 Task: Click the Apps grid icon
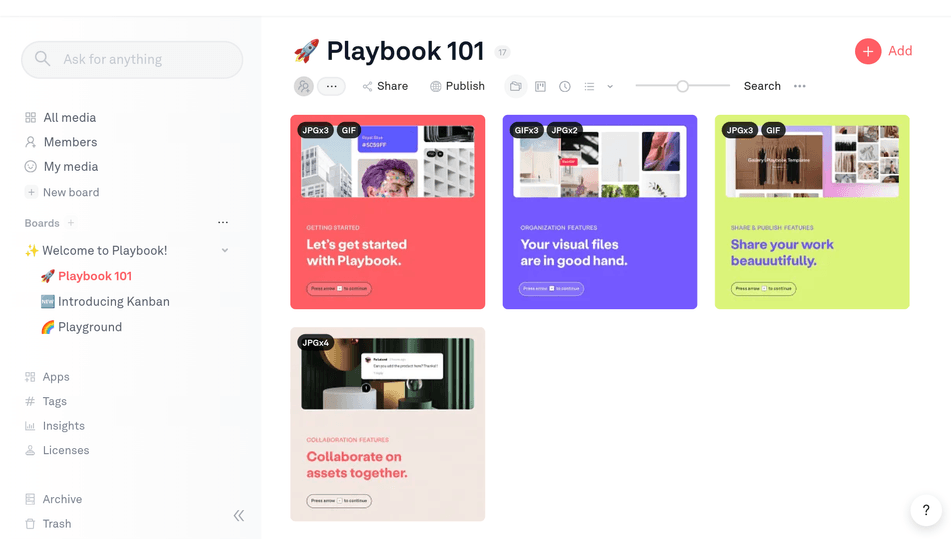(x=30, y=377)
